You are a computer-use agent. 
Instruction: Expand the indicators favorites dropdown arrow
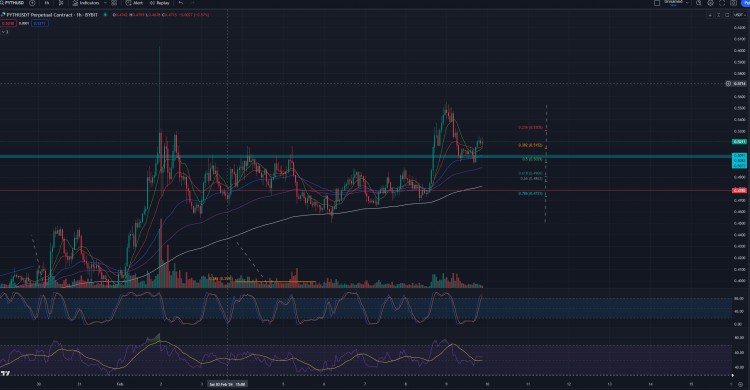point(105,3)
